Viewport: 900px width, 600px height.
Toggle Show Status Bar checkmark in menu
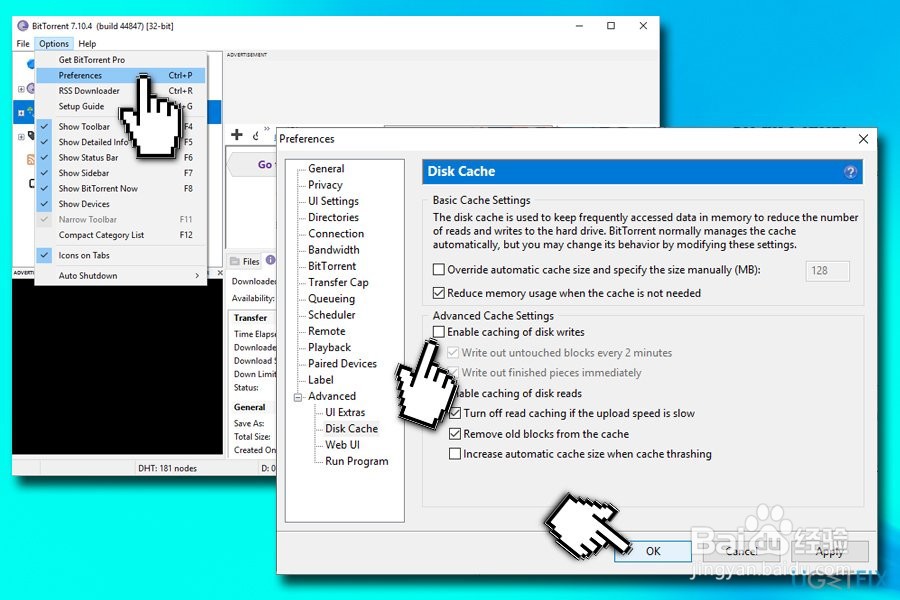(x=44, y=157)
